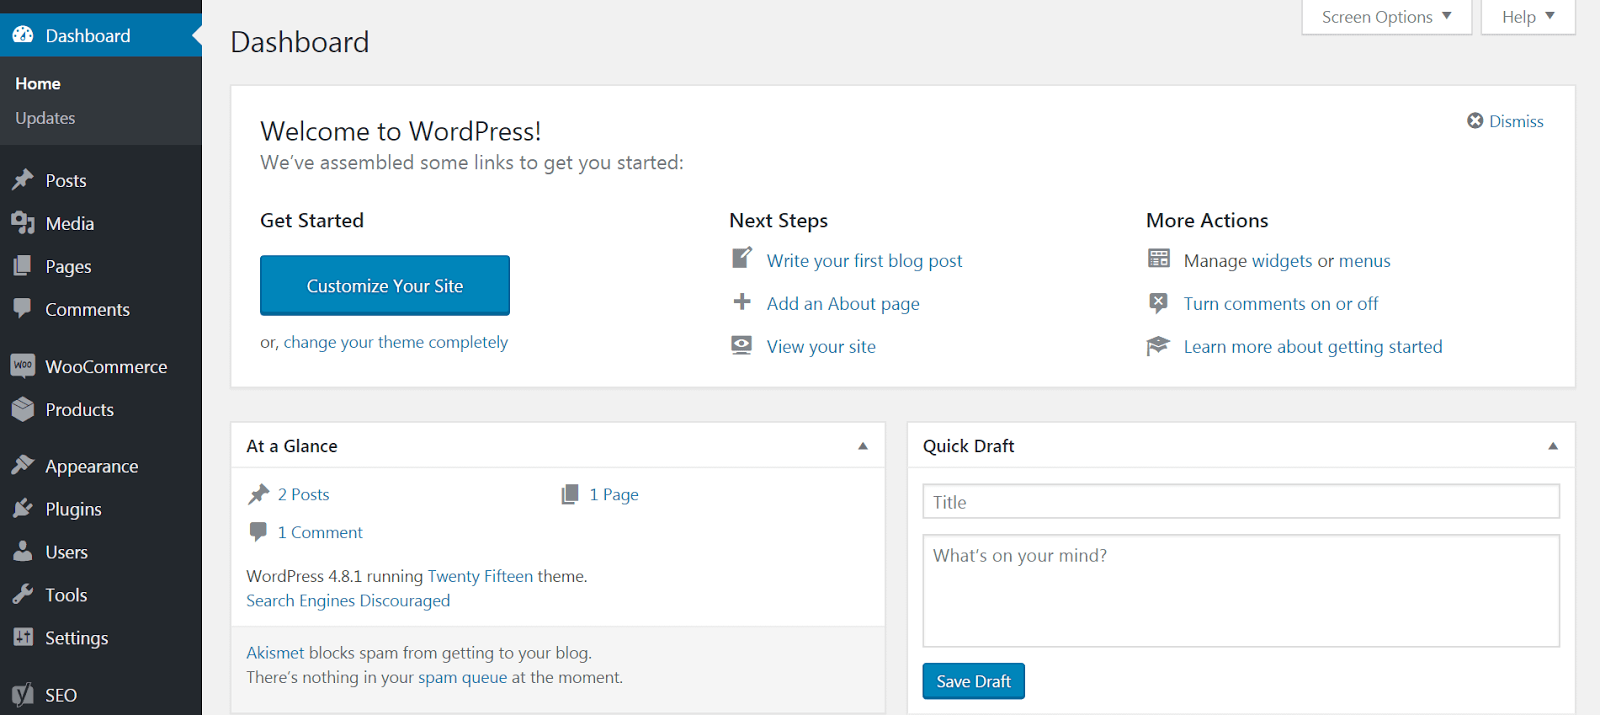Click the Save Draft button
Image resolution: width=1600 pixels, height=715 pixels.
coord(973,681)
